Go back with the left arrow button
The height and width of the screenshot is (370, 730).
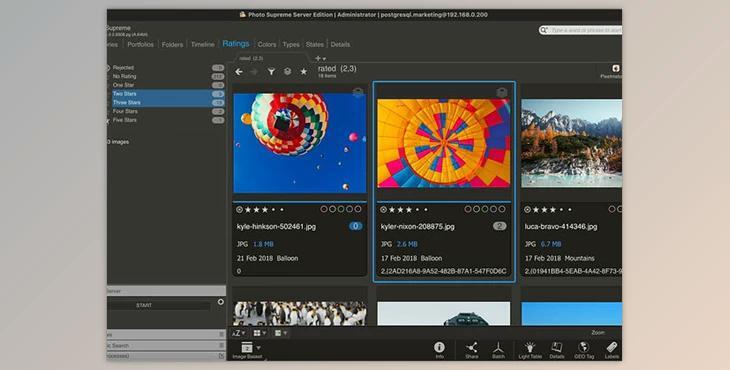coord(239,72)
